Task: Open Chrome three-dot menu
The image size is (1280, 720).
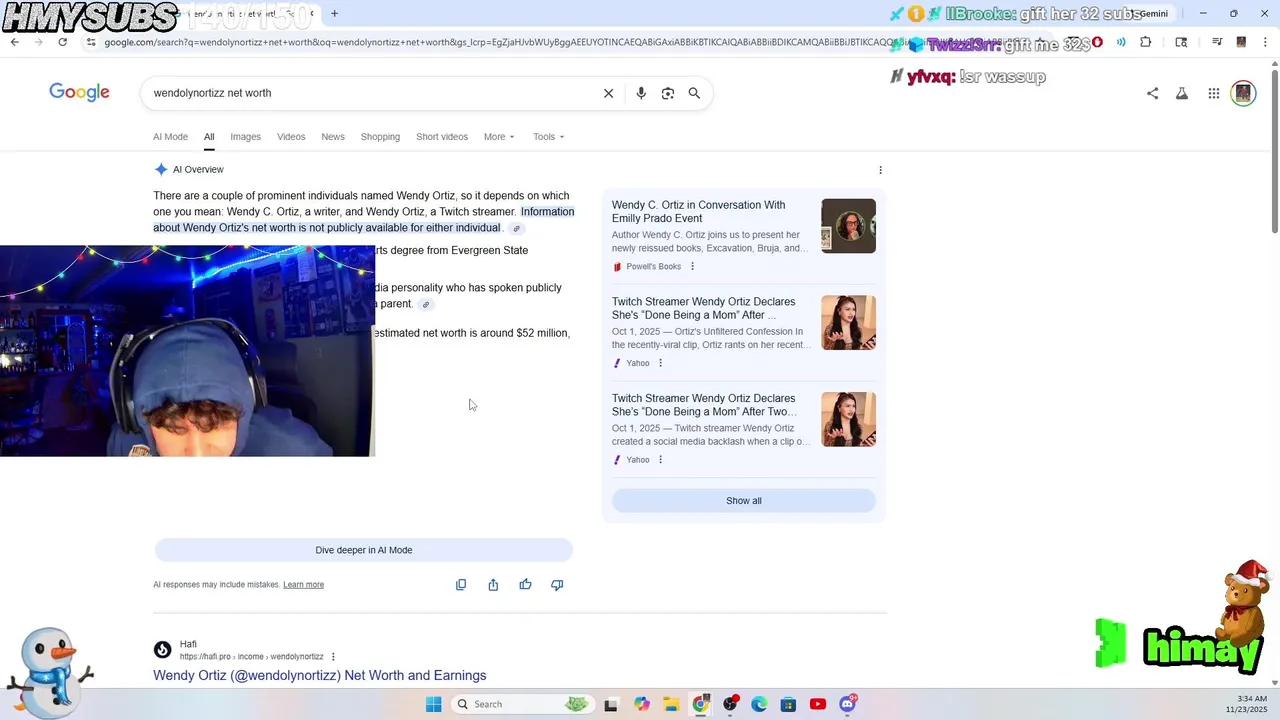Action: [x=1265, y=42]
